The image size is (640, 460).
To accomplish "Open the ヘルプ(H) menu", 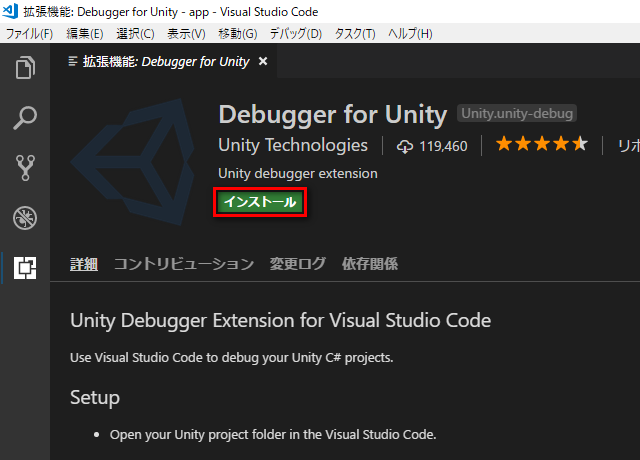I will coord(410,33).
